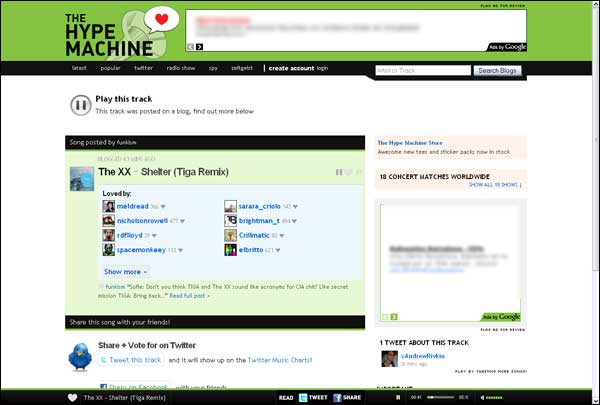
Task: Open the popular tab in the navigation
Action: (110, 68)
